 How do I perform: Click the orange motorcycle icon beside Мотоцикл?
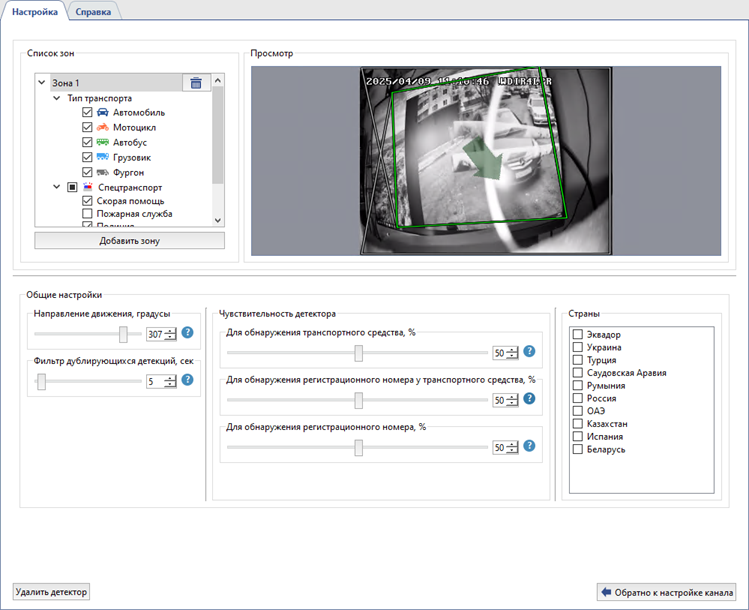point(102,128)
